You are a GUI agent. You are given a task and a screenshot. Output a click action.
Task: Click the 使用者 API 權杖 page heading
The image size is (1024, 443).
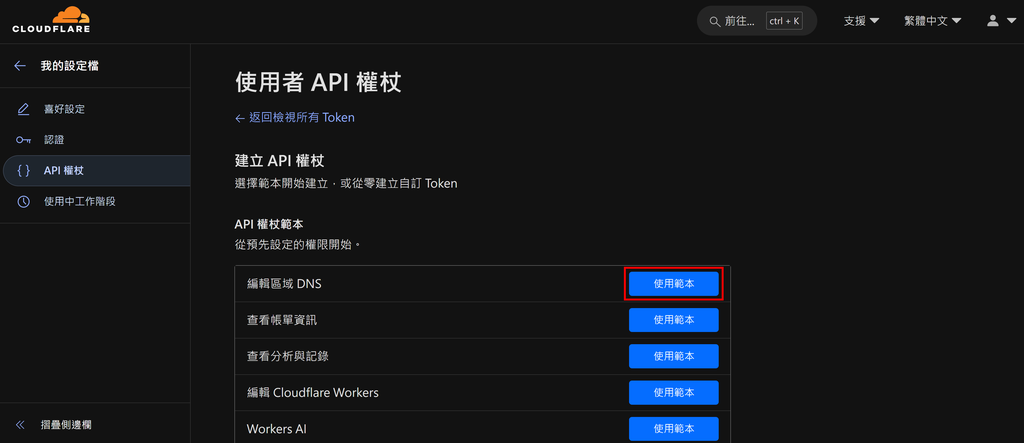click(x=318, y=83)
